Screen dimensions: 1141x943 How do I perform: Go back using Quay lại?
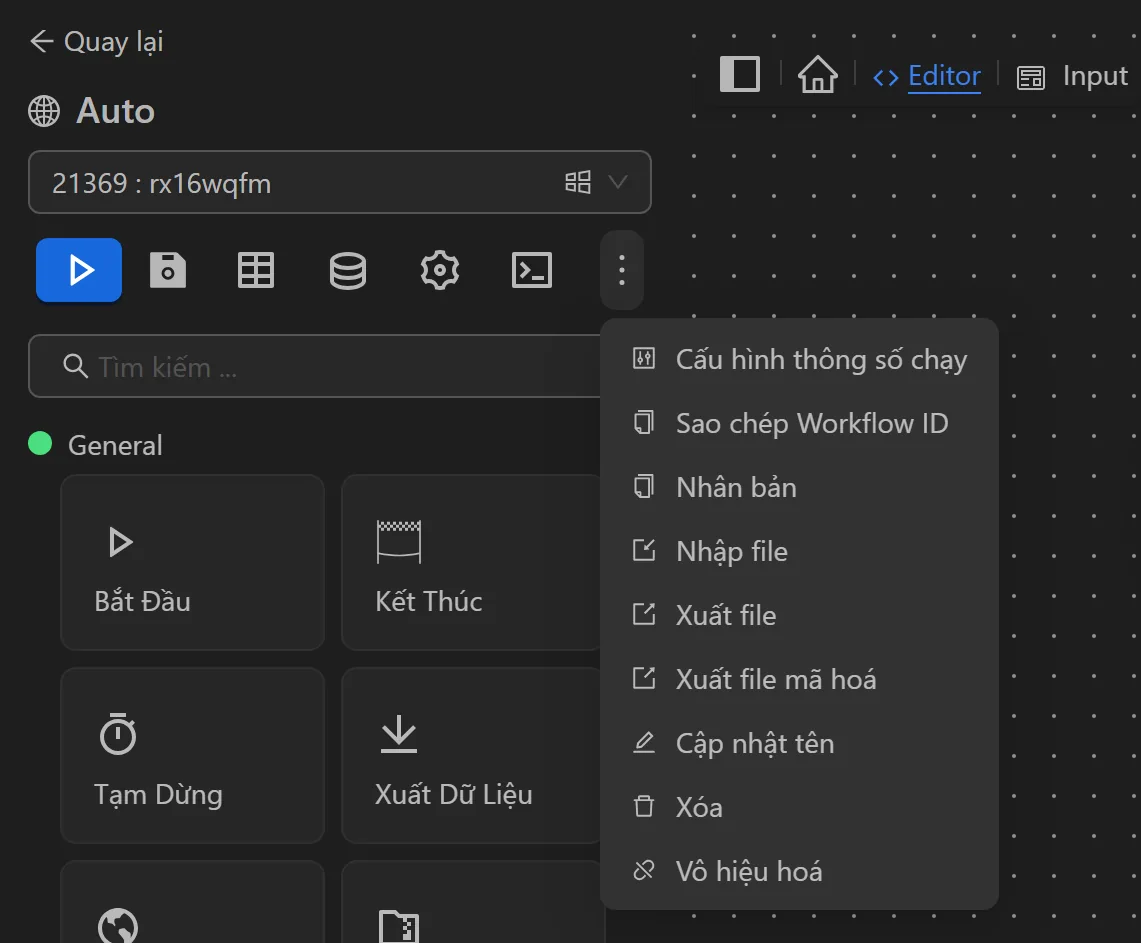96,41
